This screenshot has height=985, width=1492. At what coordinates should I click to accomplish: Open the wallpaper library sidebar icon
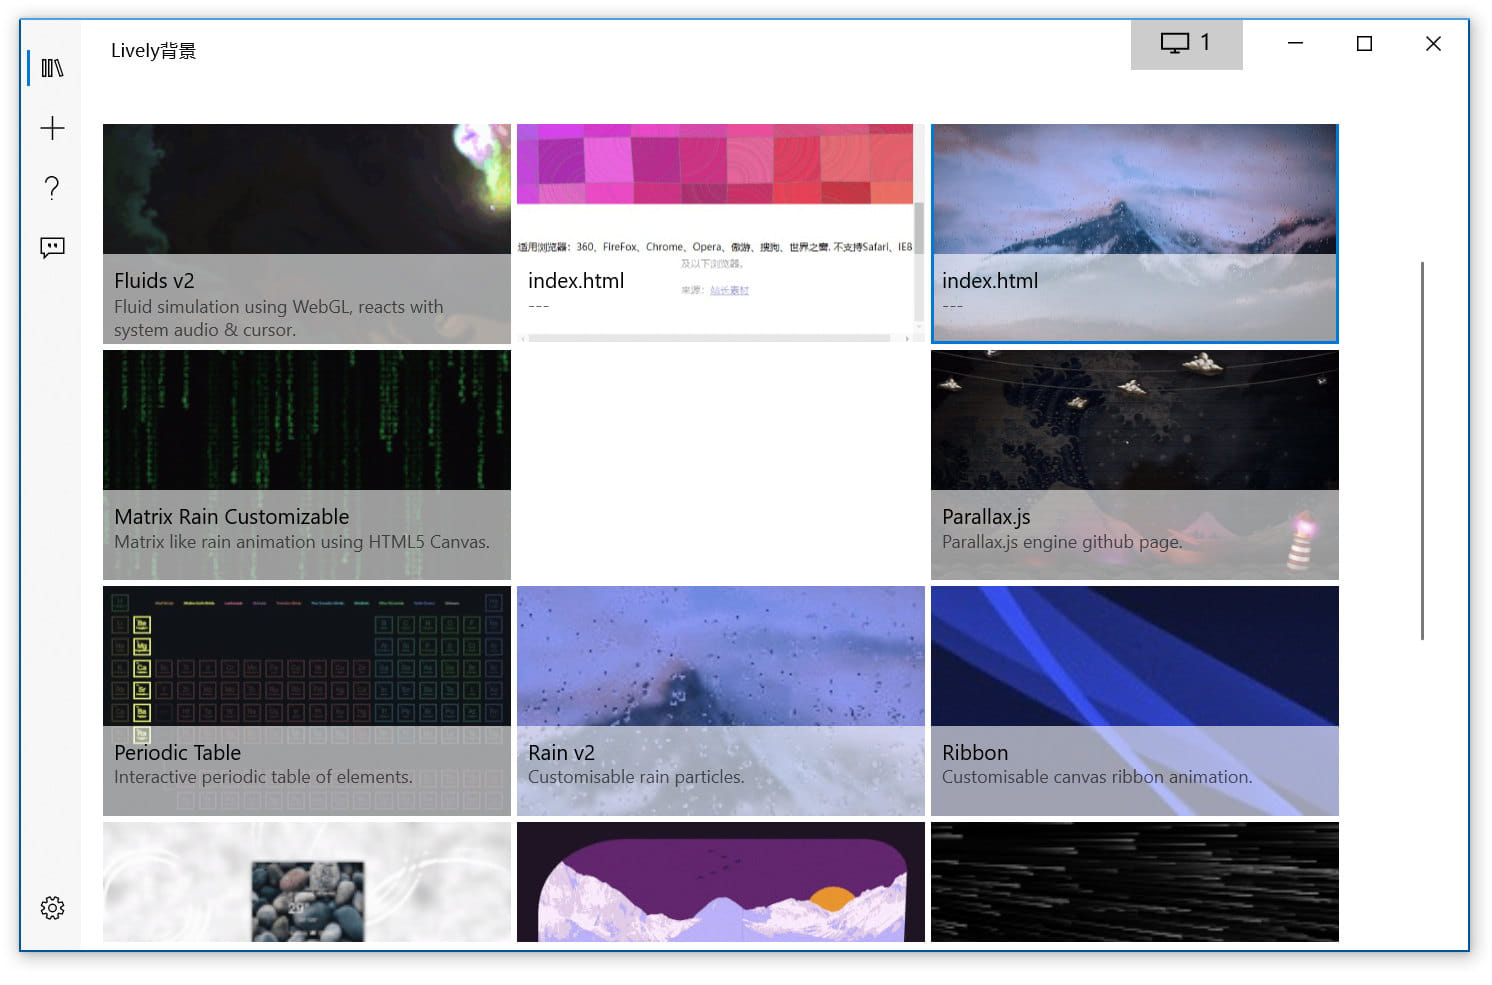click(x=52, y=68)
